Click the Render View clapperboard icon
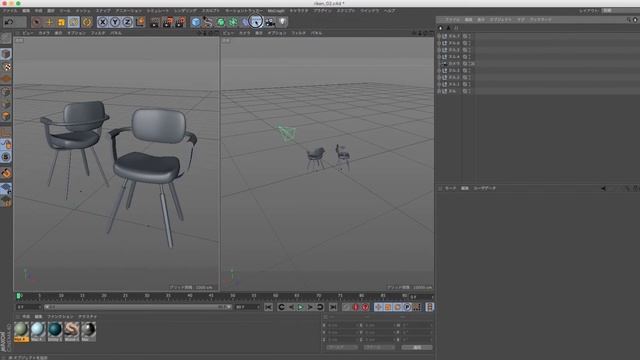This screenshot has width=640, height=360. point(155,22)
